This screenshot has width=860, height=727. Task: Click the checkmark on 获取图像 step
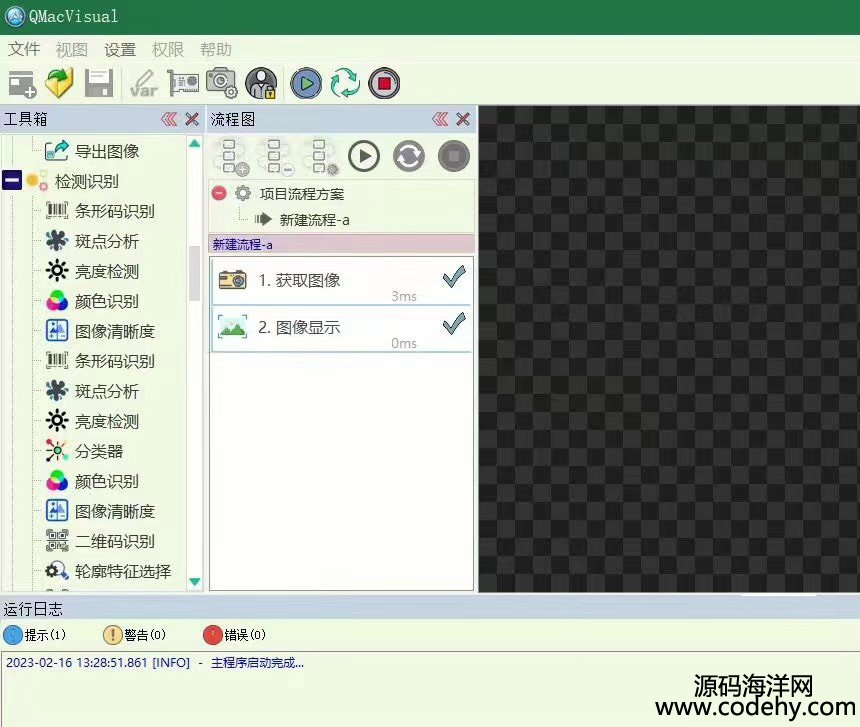454,277
